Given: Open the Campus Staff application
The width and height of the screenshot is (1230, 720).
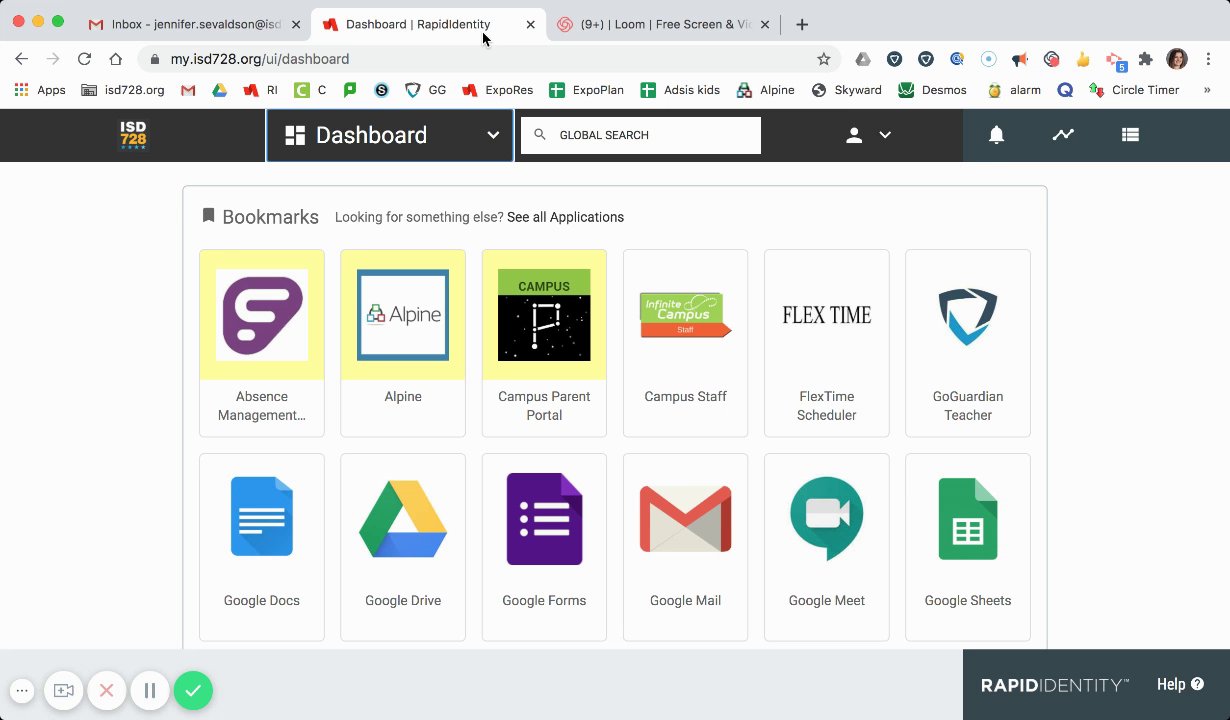Looking at the screenshot, I should pyautogui.click(x=685, y=343).
